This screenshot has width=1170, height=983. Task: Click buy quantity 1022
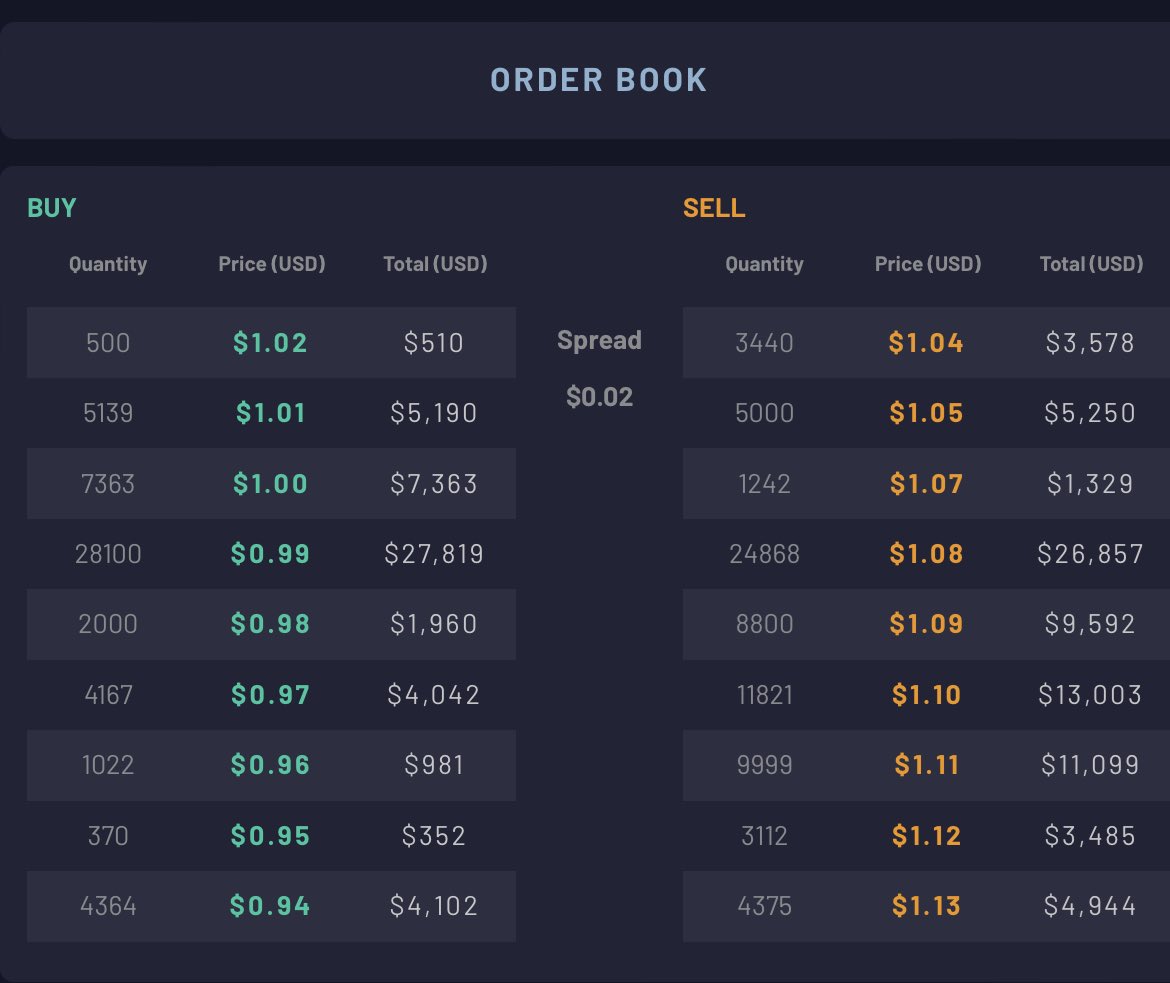coord(108,765)
